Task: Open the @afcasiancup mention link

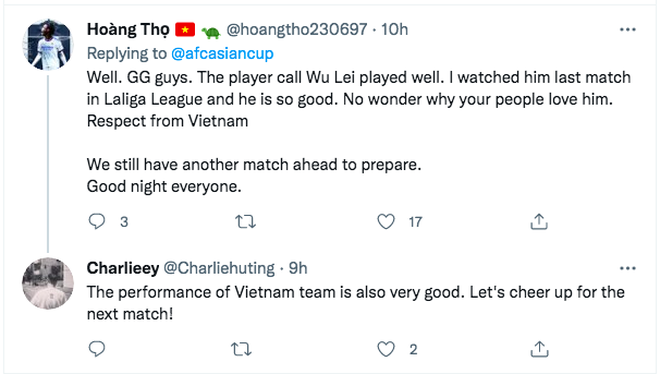Action: click(x=222, y=53)
